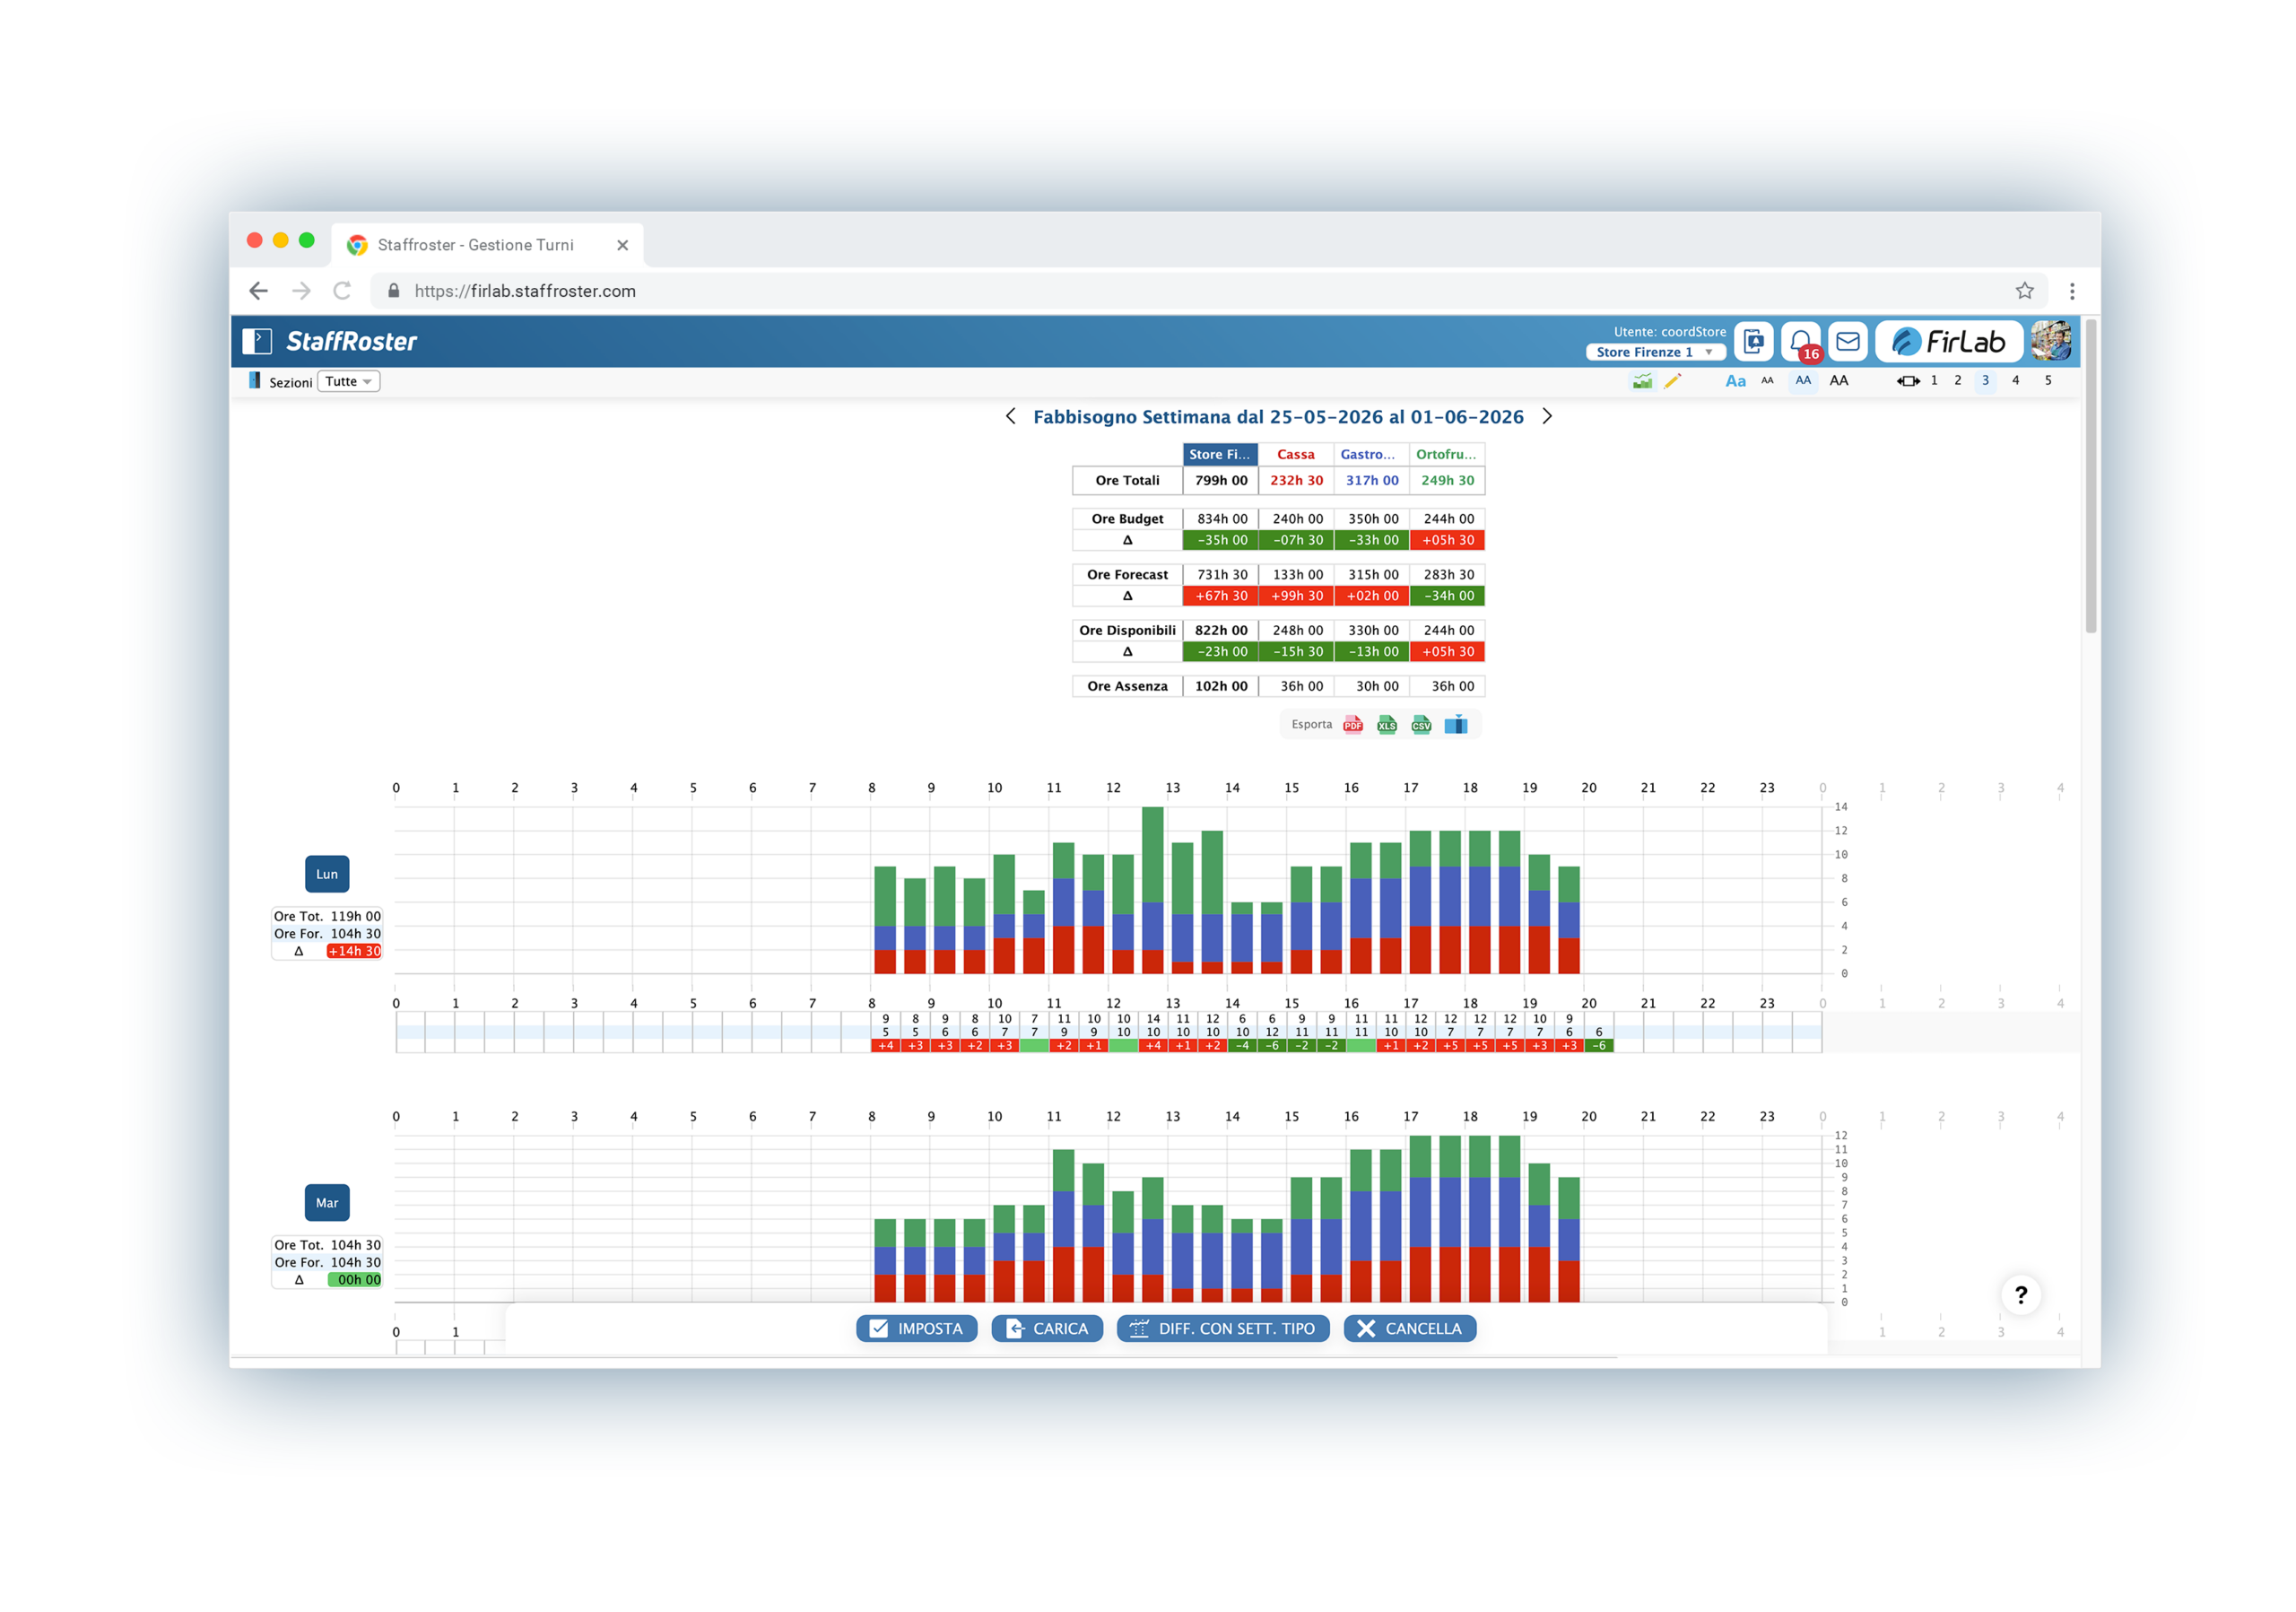Screen dimensions: 2296x1612
Task: Click the Esporta label
Action: pyautogui.click(x=1311, y=725)
